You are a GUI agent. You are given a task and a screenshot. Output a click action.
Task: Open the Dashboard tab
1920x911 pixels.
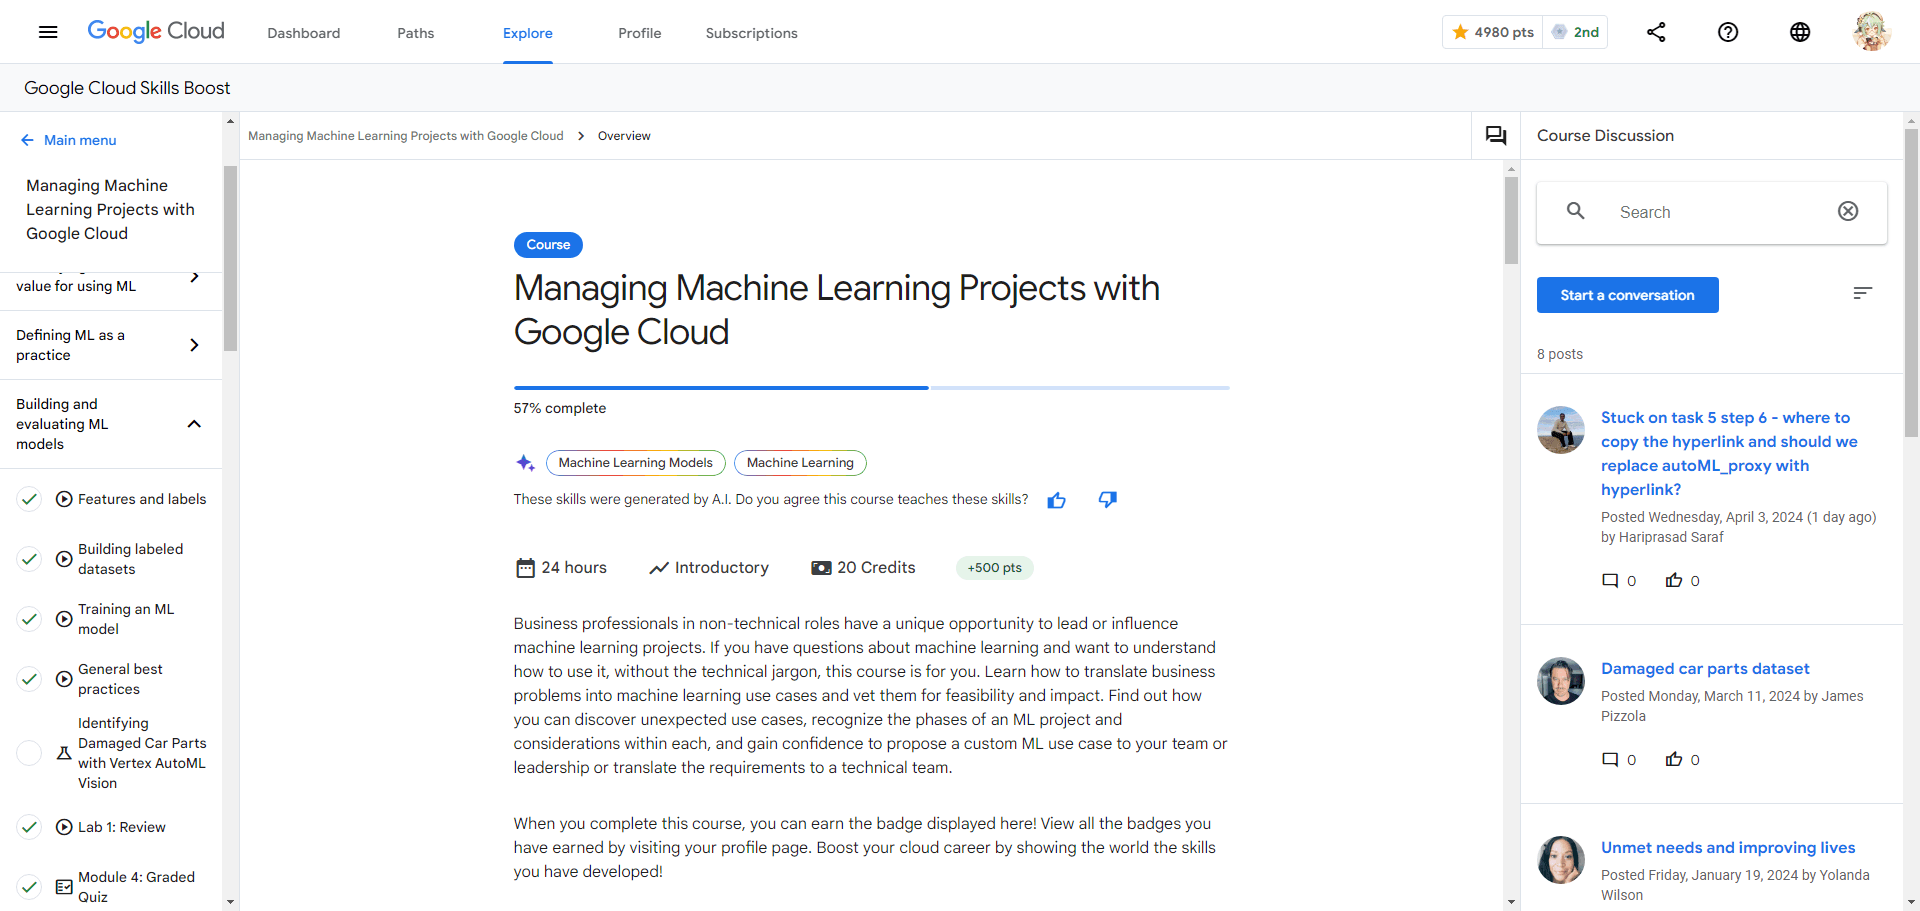point(304,33)
